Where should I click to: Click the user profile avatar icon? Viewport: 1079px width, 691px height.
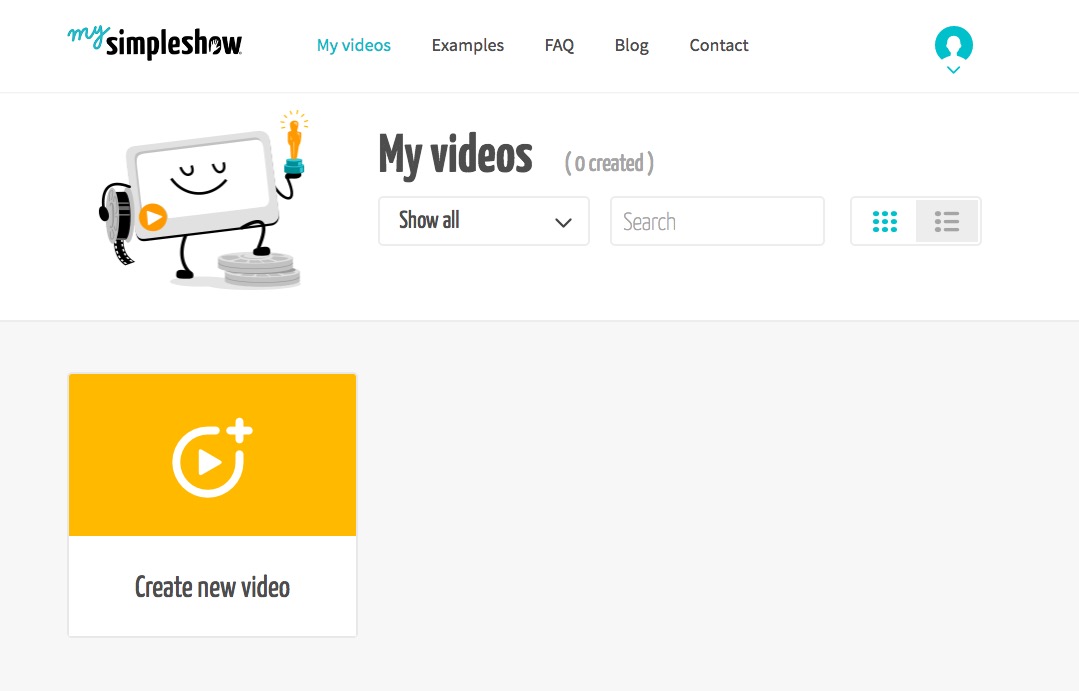(x=952, y=42)
